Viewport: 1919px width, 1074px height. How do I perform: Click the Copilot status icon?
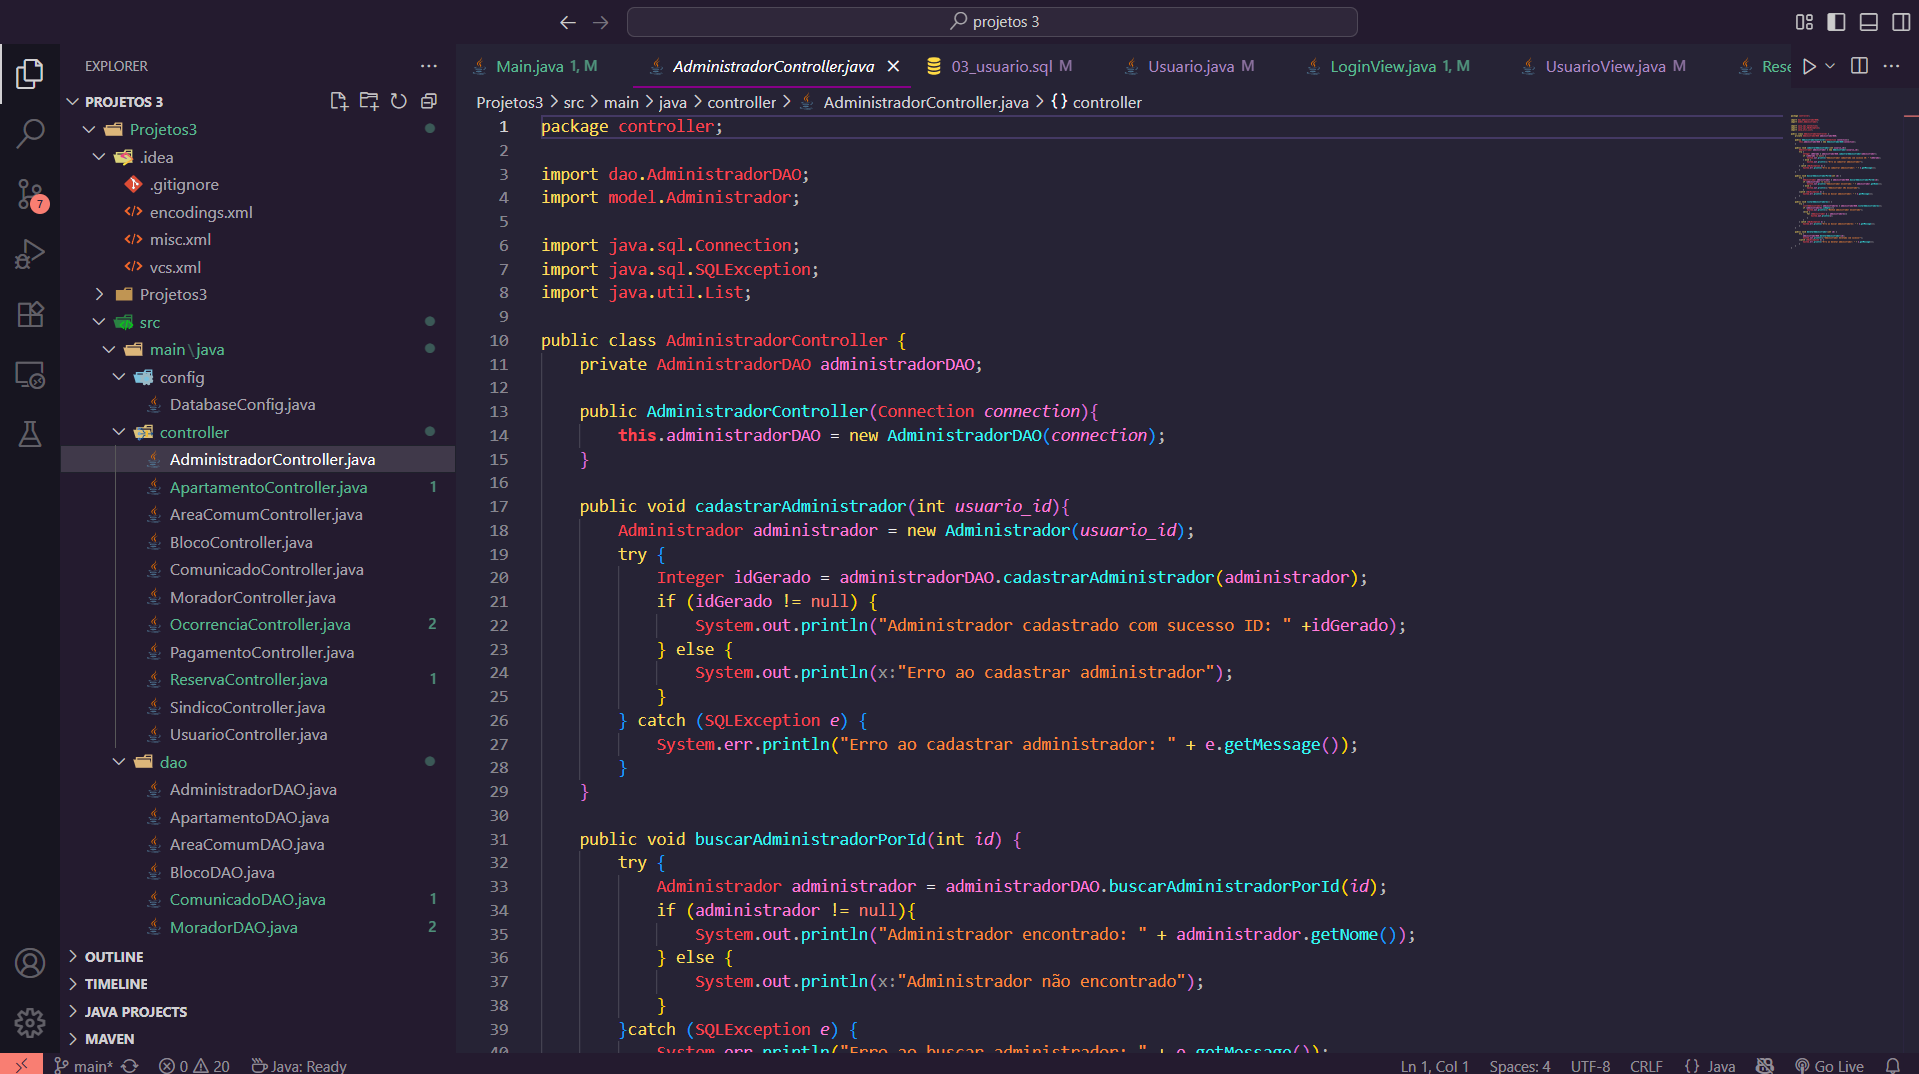tap(1765, 1066)
